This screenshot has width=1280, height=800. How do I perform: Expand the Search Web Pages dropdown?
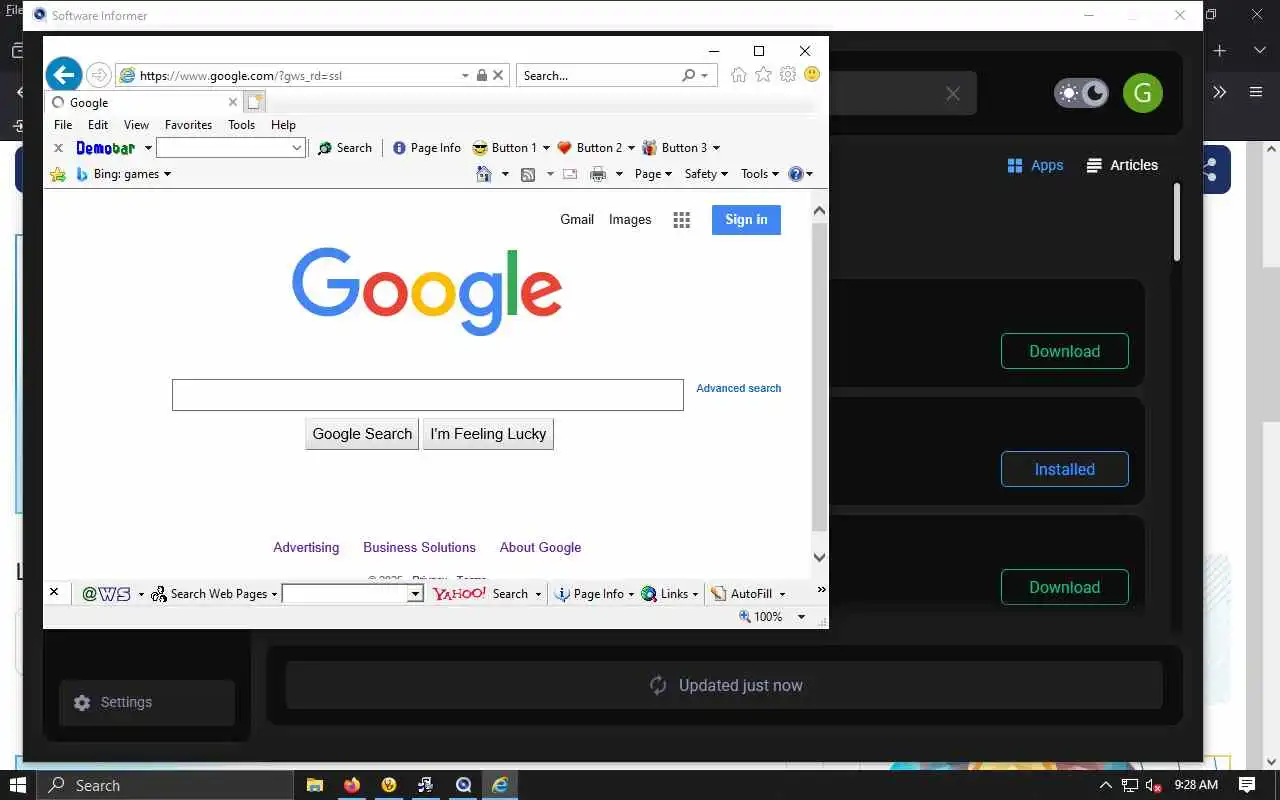pos(274,594)
